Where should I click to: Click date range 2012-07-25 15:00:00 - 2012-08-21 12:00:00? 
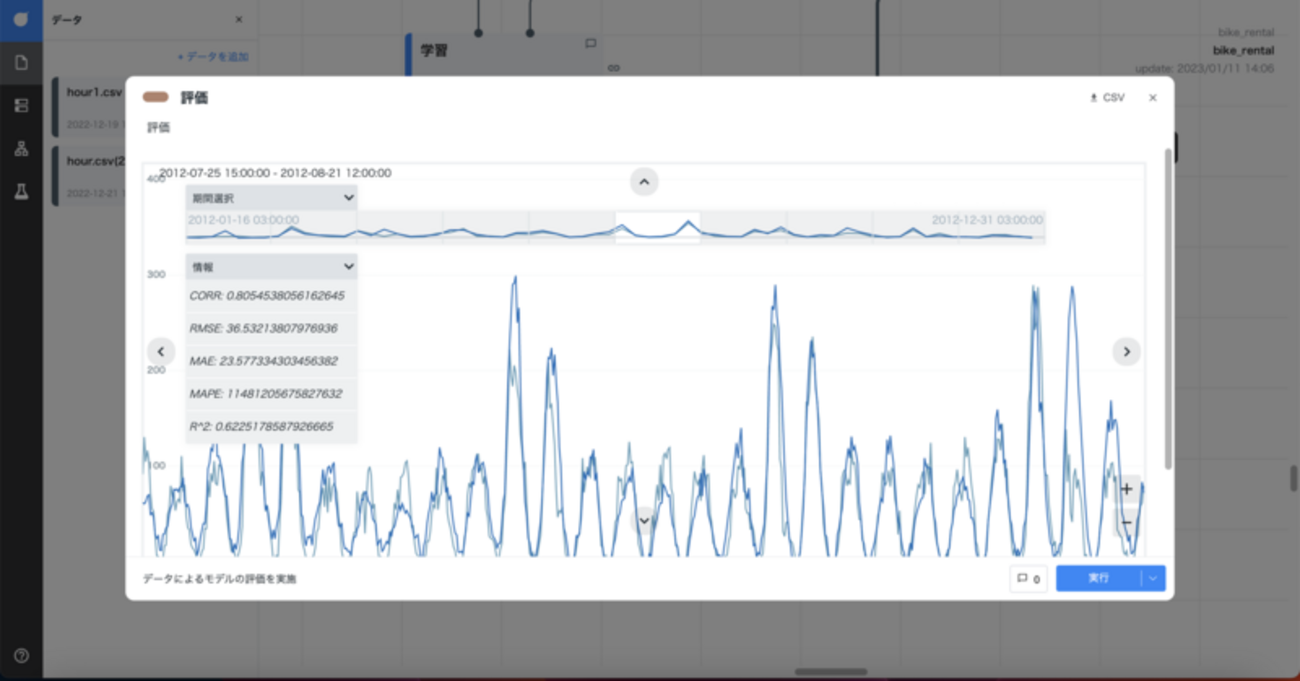pos(275,173)
